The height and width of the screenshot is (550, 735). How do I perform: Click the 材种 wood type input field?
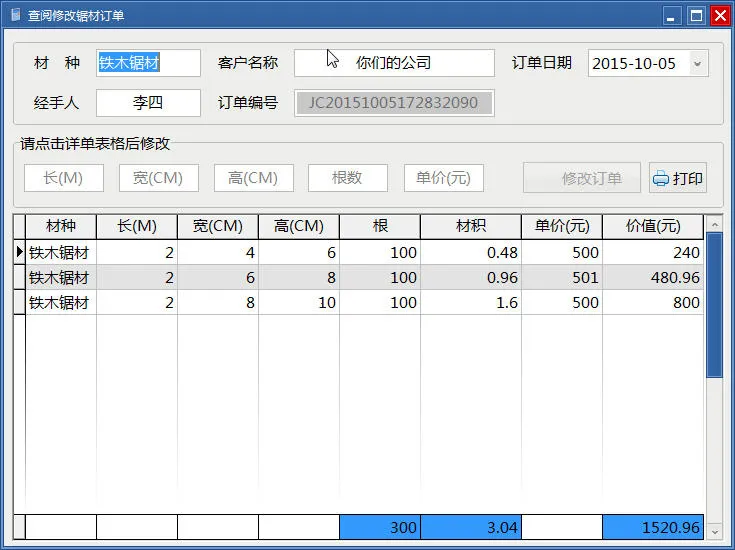coord(148,63)
